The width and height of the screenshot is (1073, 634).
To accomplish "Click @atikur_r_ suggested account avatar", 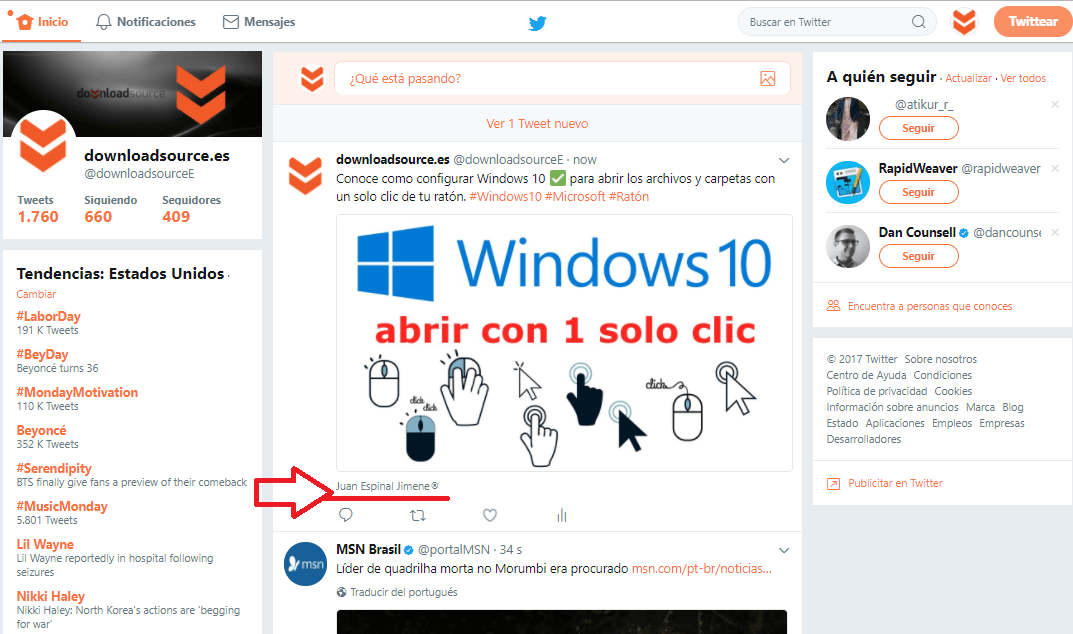I will pyautogui.click(x=848, y=118).
